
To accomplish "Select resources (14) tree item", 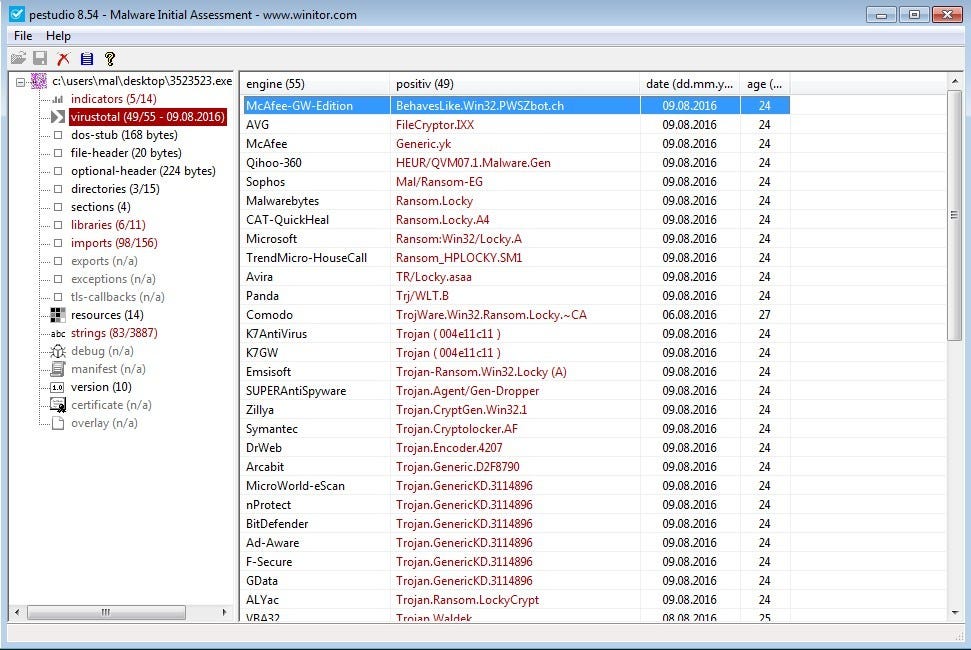I will click(107, 315).
